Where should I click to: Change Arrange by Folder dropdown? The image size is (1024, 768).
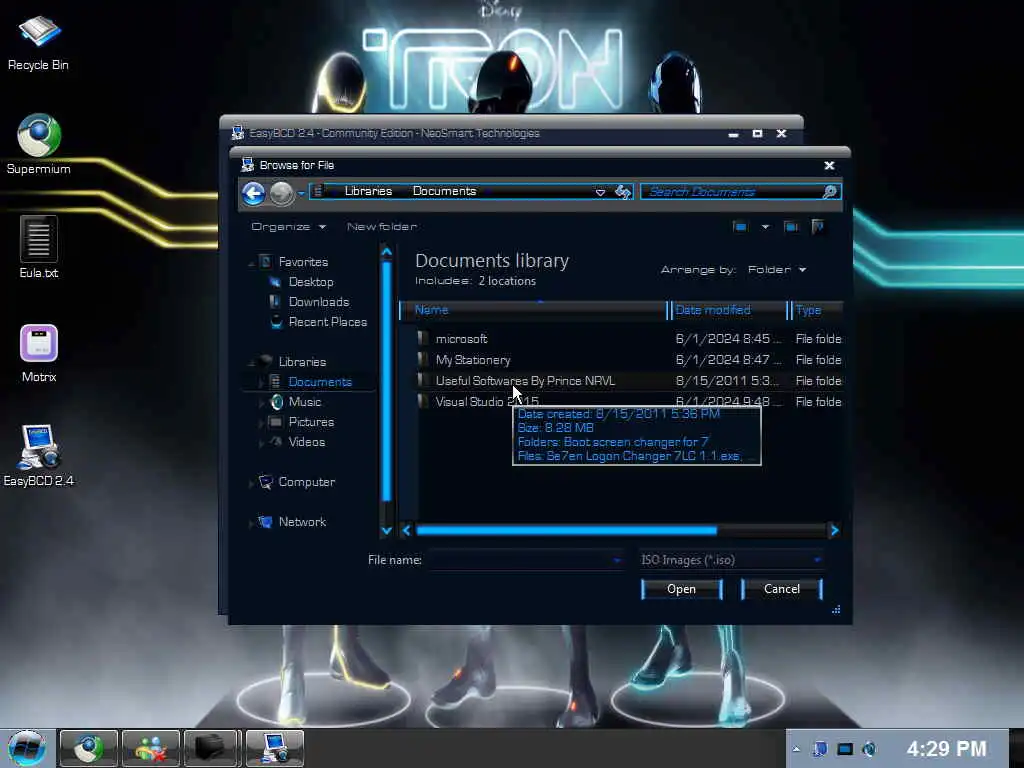tap(776, 270)
